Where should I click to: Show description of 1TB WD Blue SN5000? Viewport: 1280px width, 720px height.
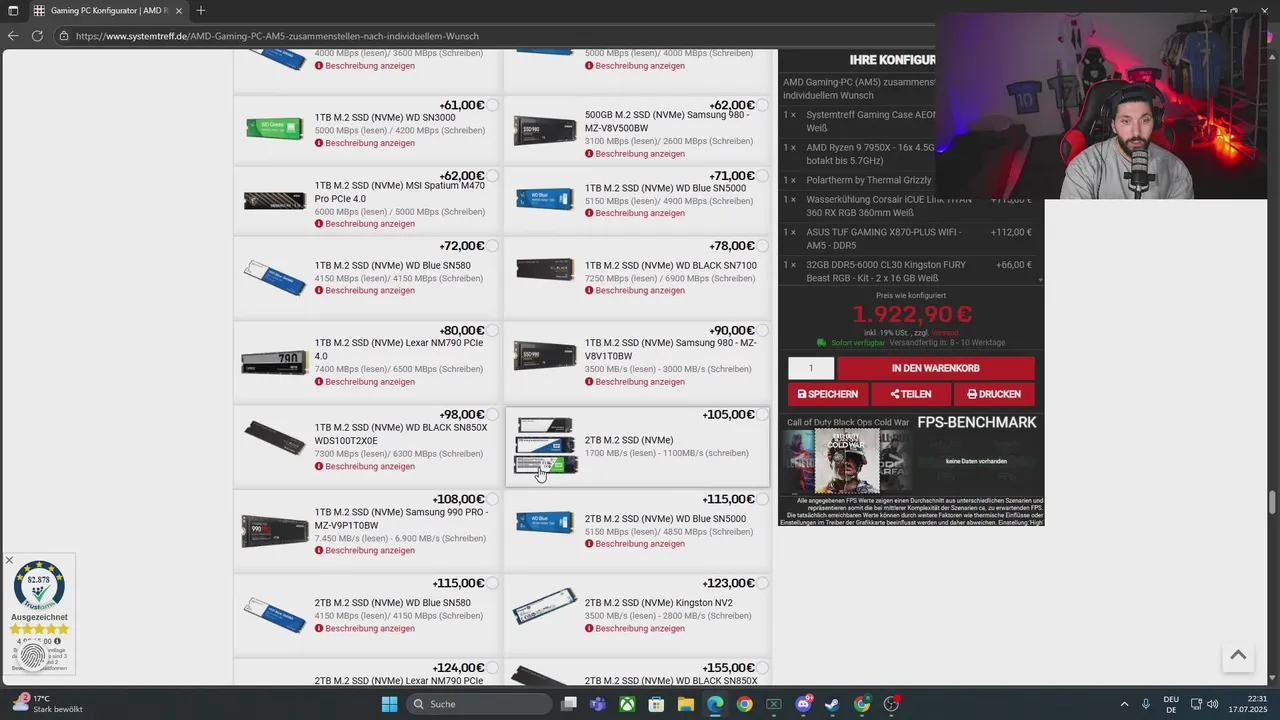click(x=635, y=213)
